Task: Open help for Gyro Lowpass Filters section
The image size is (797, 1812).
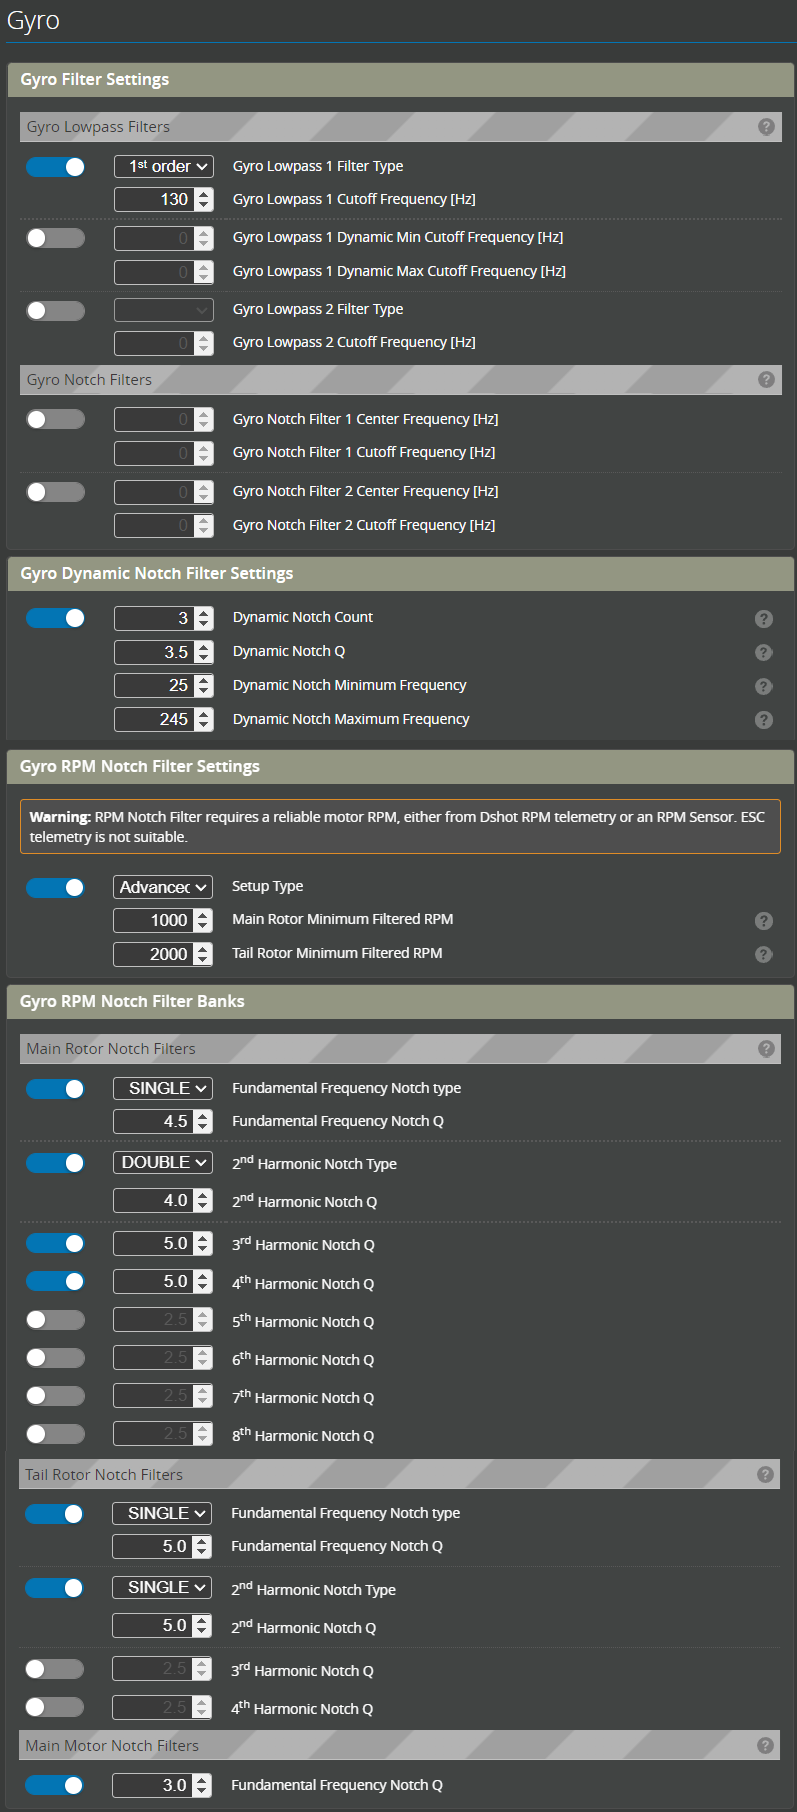Action: [x=766, y=127]
